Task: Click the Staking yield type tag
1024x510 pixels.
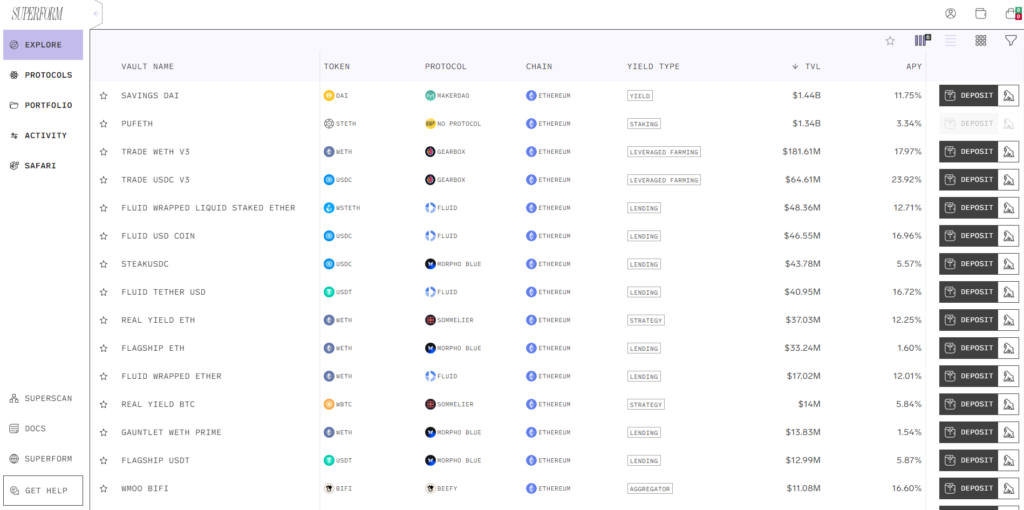Action: pyautogui.click(x=643, y=124)
